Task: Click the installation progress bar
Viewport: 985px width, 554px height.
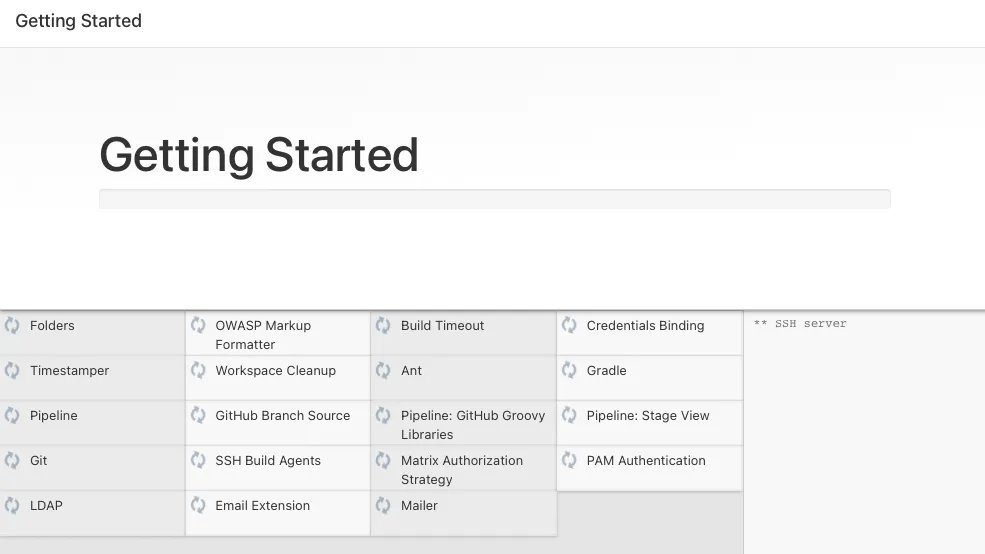Action: click(494, 199)
